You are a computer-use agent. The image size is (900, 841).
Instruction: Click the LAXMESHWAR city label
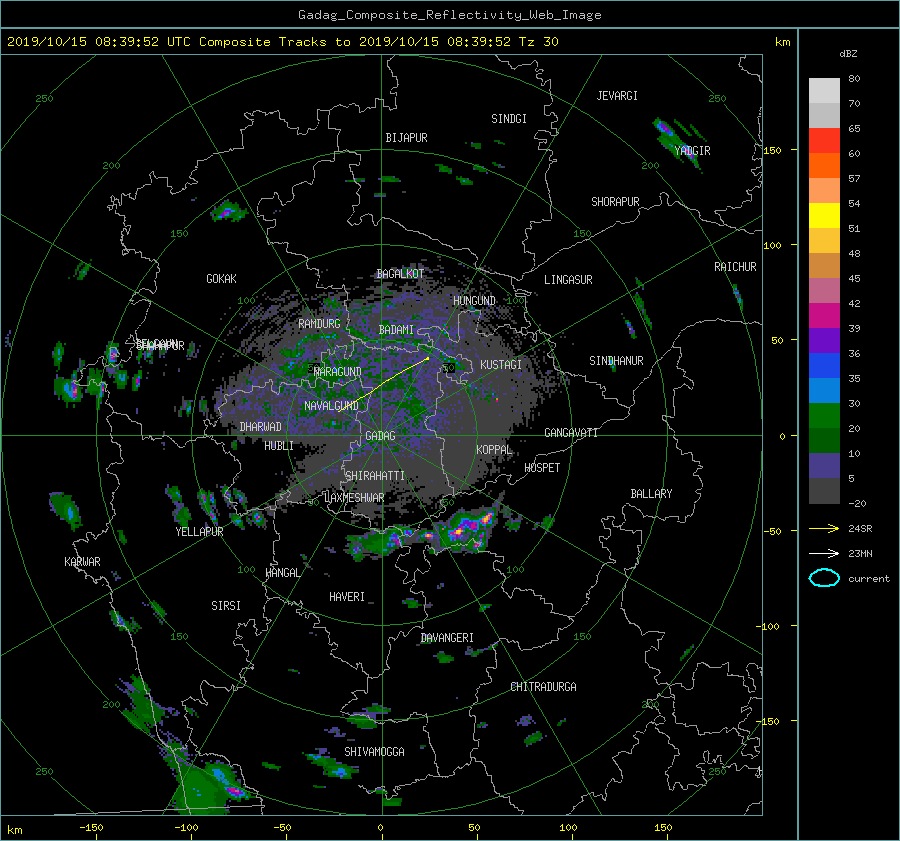click(x=354, y=498)
